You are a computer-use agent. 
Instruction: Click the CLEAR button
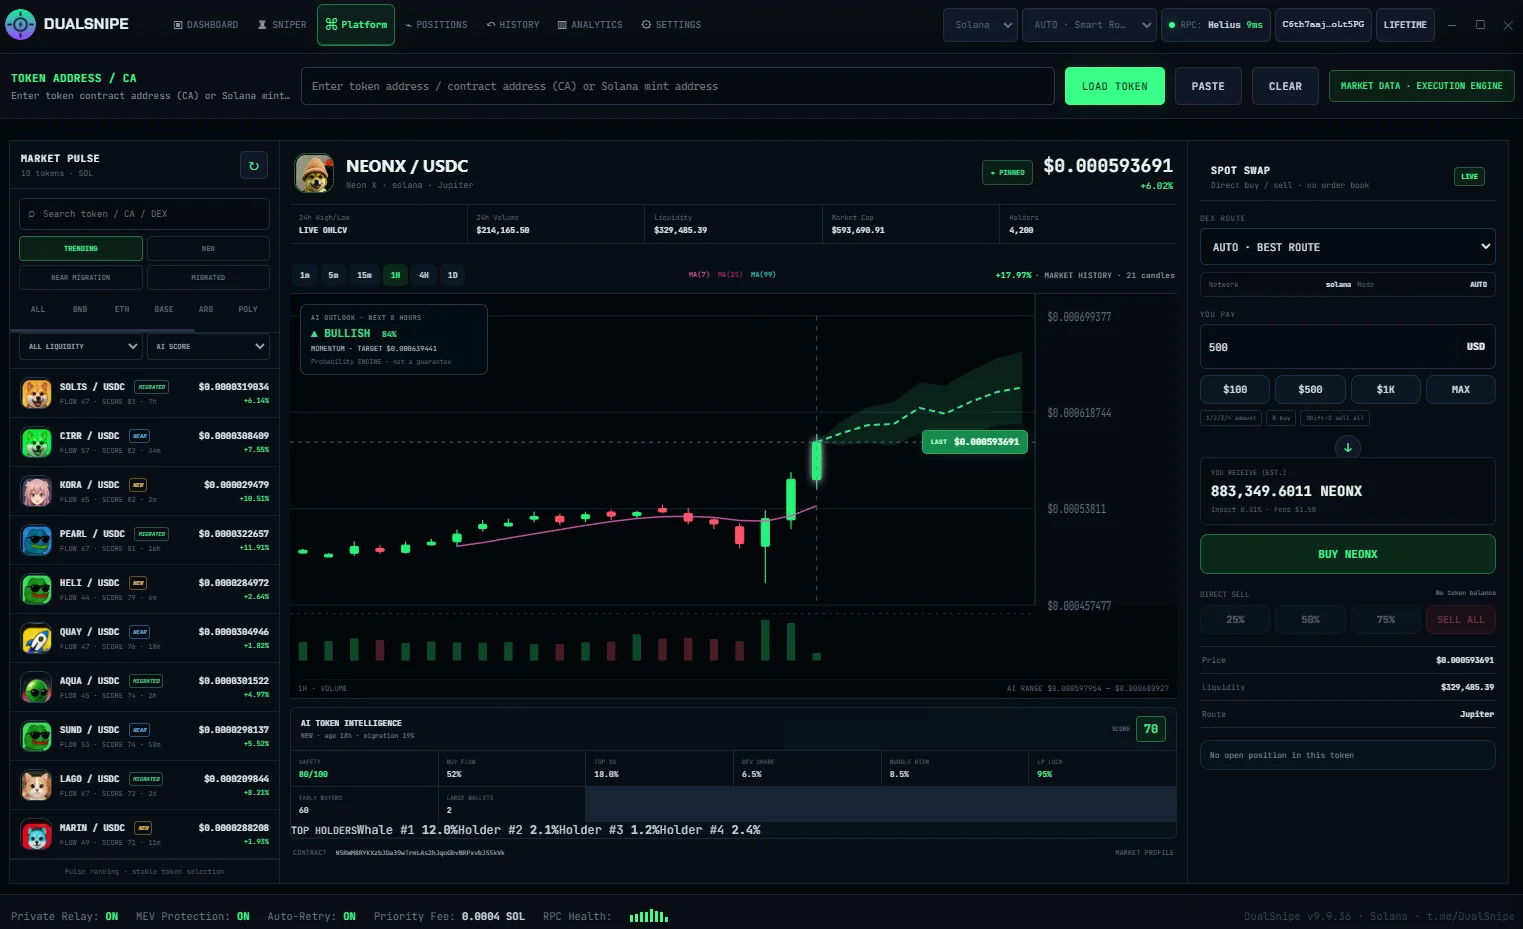click(x=1285, y=86)
